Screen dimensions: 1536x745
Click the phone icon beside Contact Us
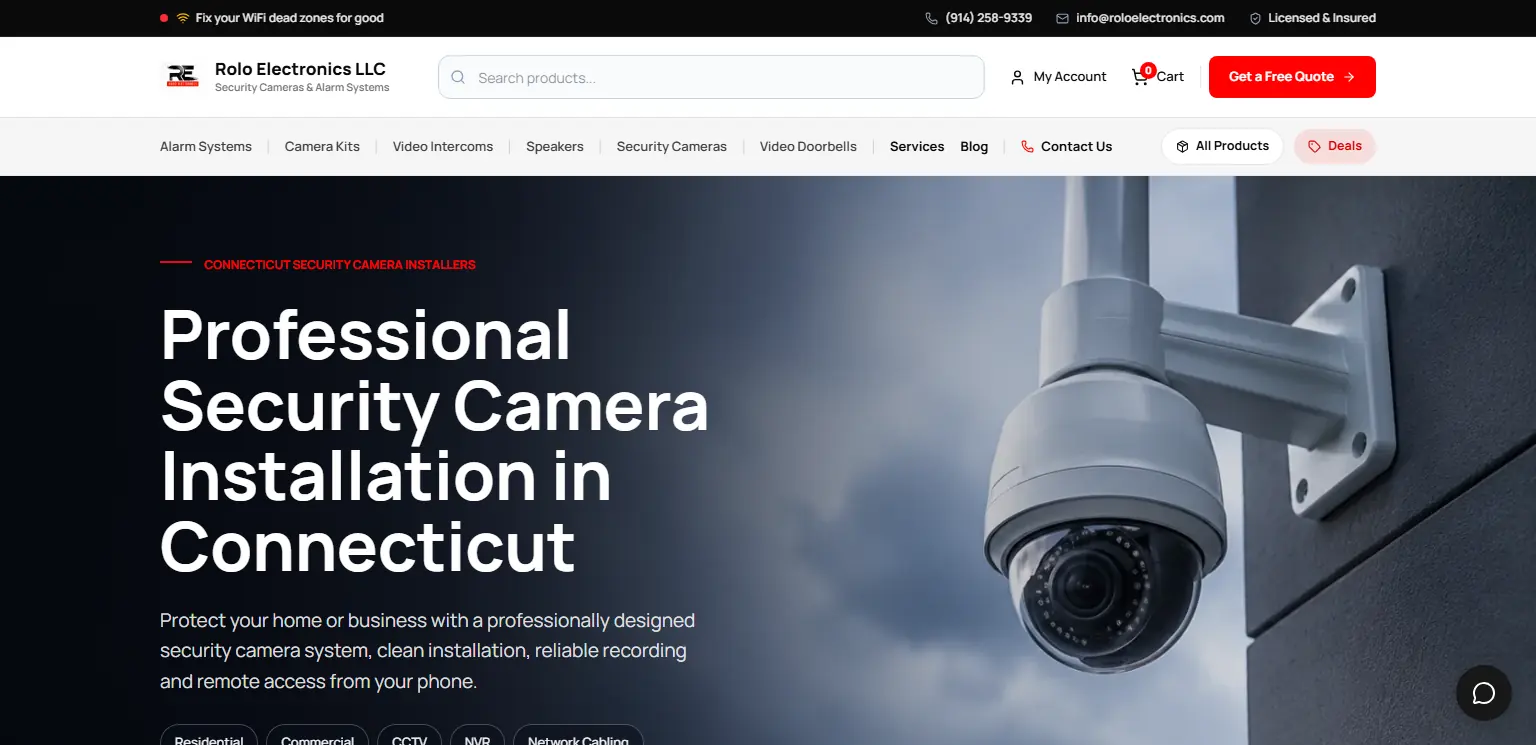pos(1027,146)
